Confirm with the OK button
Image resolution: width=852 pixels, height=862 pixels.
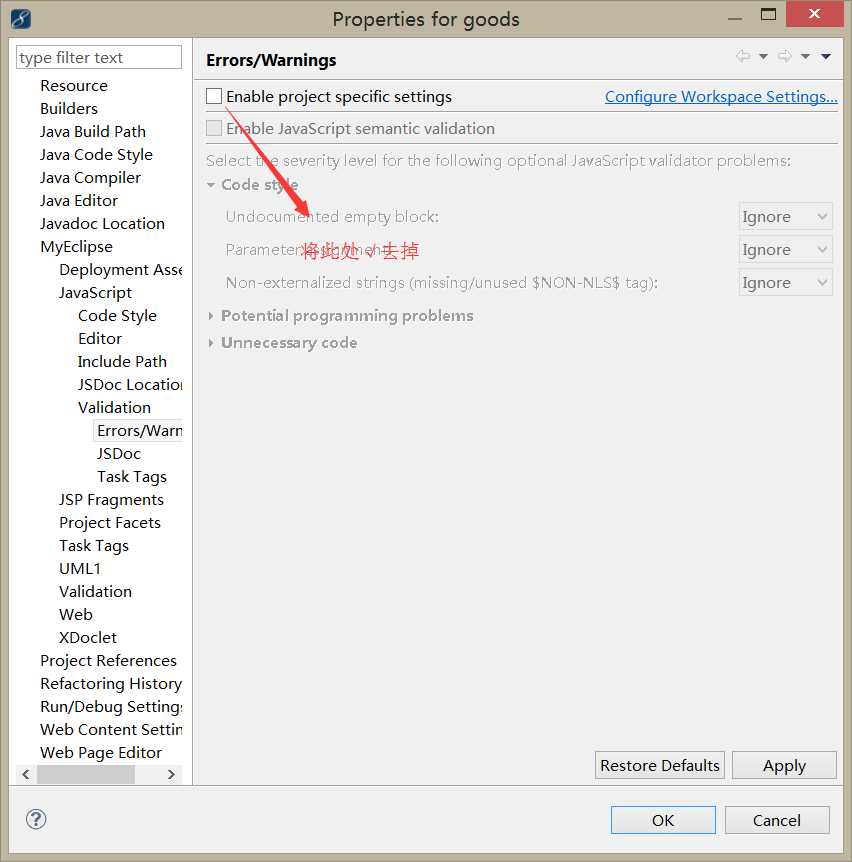(x=663, y=820)
